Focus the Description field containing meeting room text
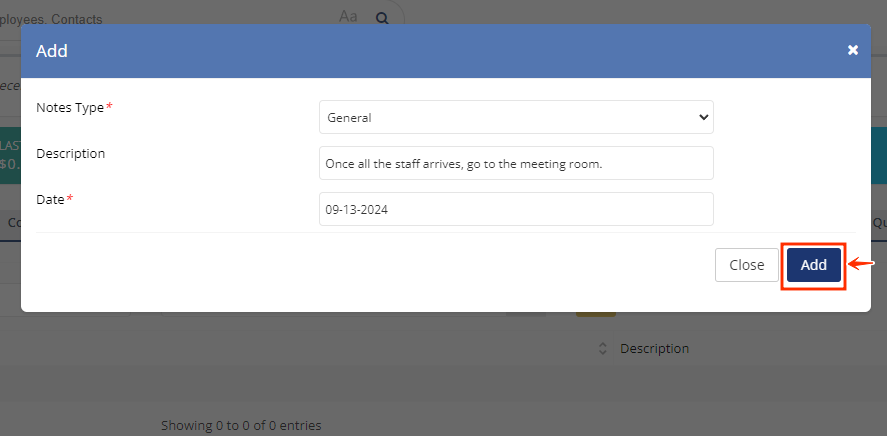The height and width of the screenshot is (436, 887). click(x=516, y=163)
